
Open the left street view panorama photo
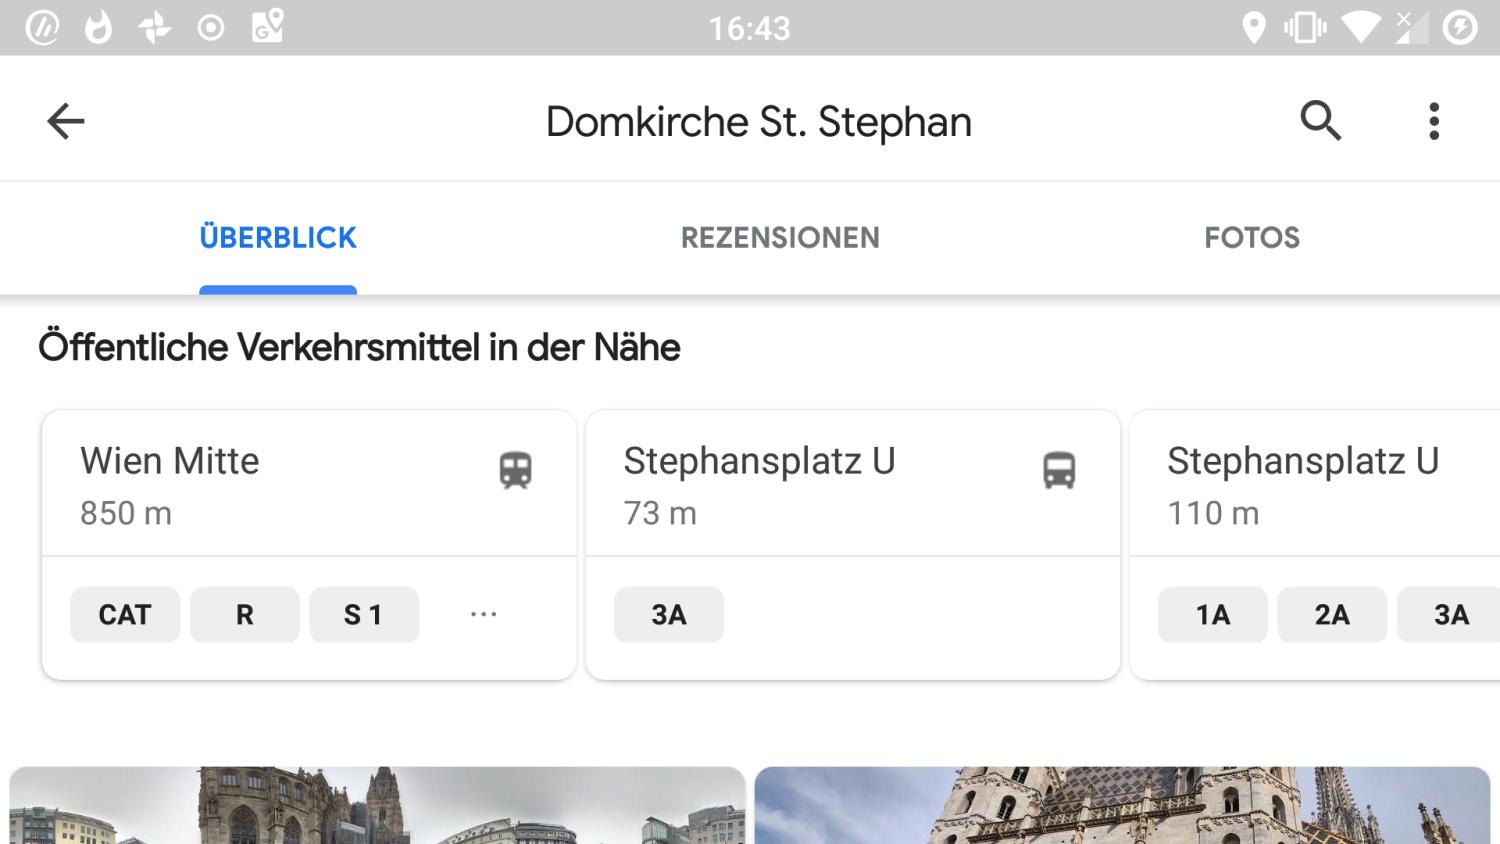click(377, 805)
